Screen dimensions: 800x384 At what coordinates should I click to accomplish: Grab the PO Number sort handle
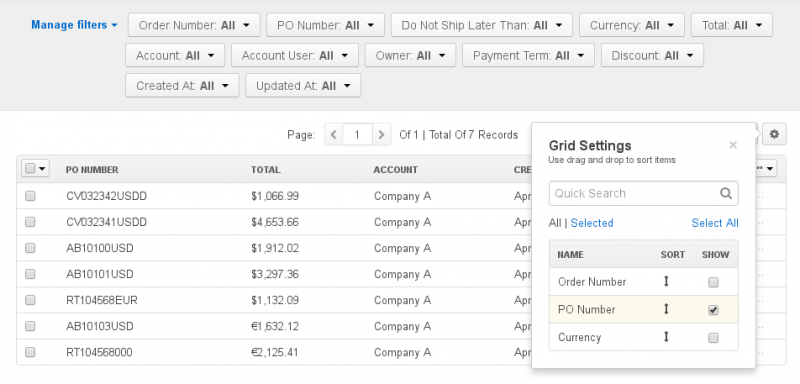pyautogui.click(x=666, y=309)
